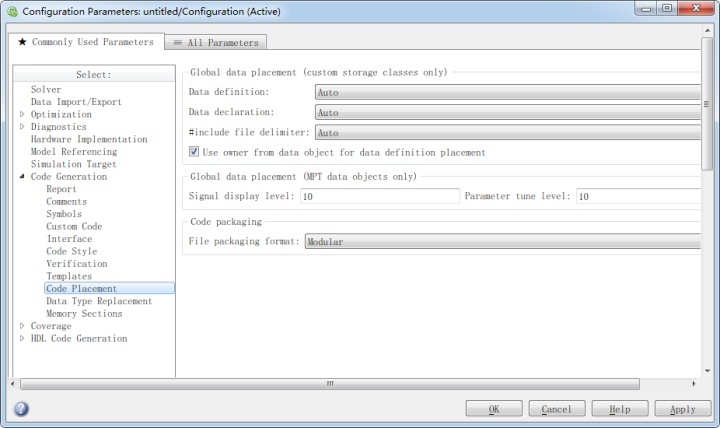Click the Cancel button

coord(557,409)
